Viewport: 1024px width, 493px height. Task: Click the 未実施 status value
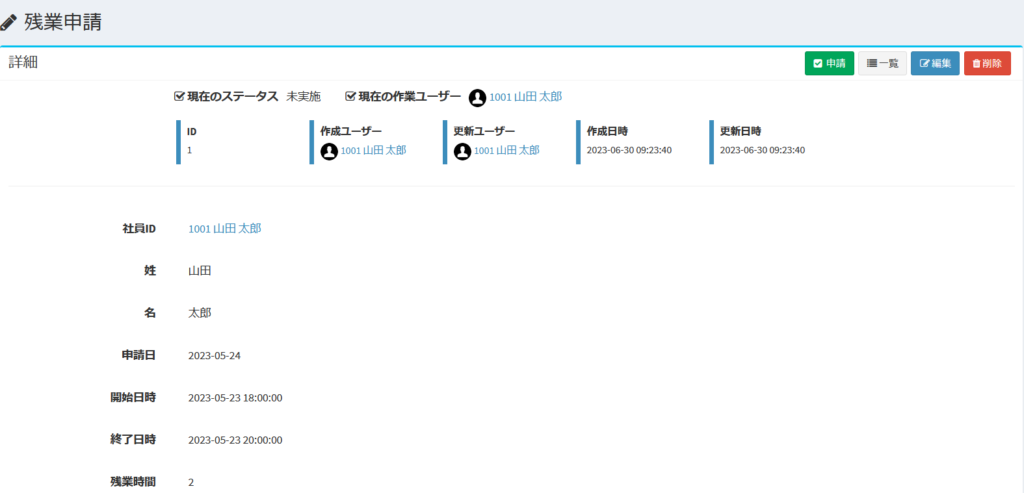pos(304,97)
